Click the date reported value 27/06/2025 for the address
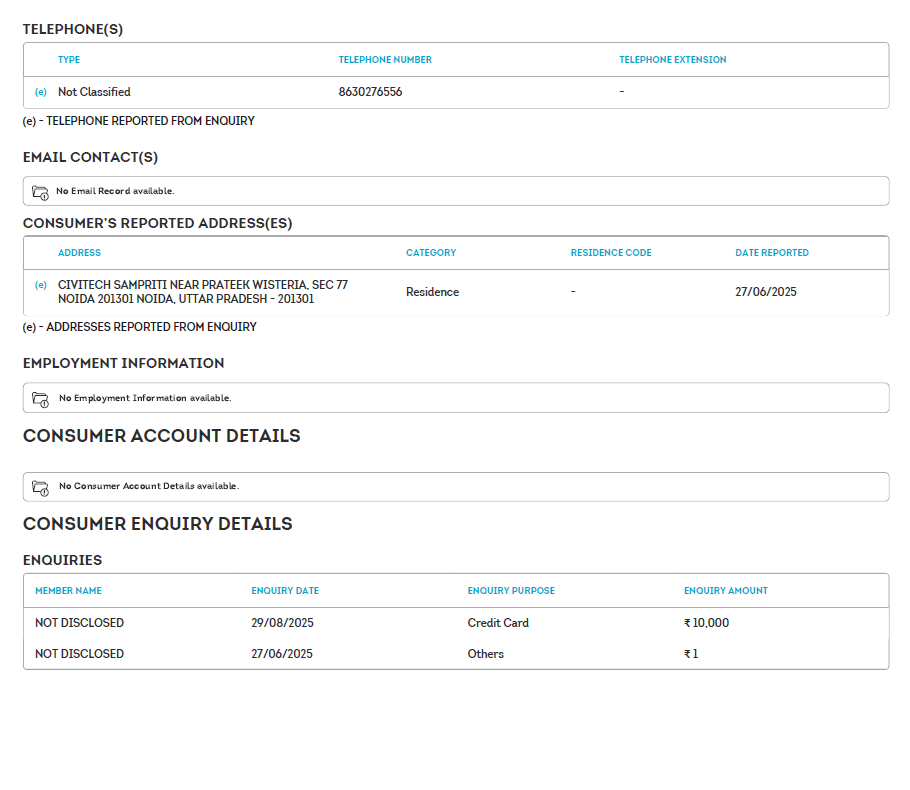Image resolution: width=910 pixels, height=790 pixels. (x=766, y=292)
